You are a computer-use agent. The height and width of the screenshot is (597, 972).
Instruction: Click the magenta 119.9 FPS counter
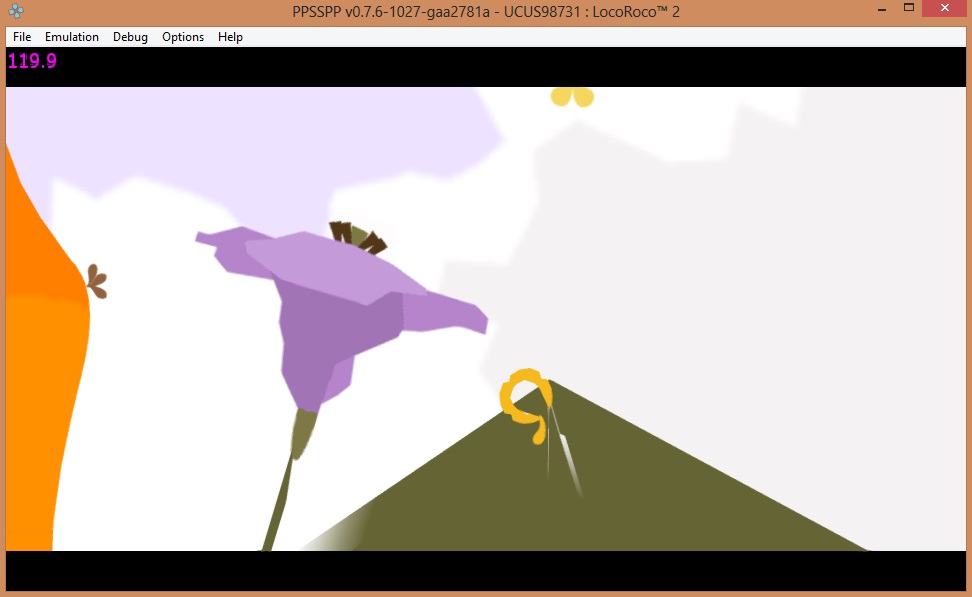point(32,60)
